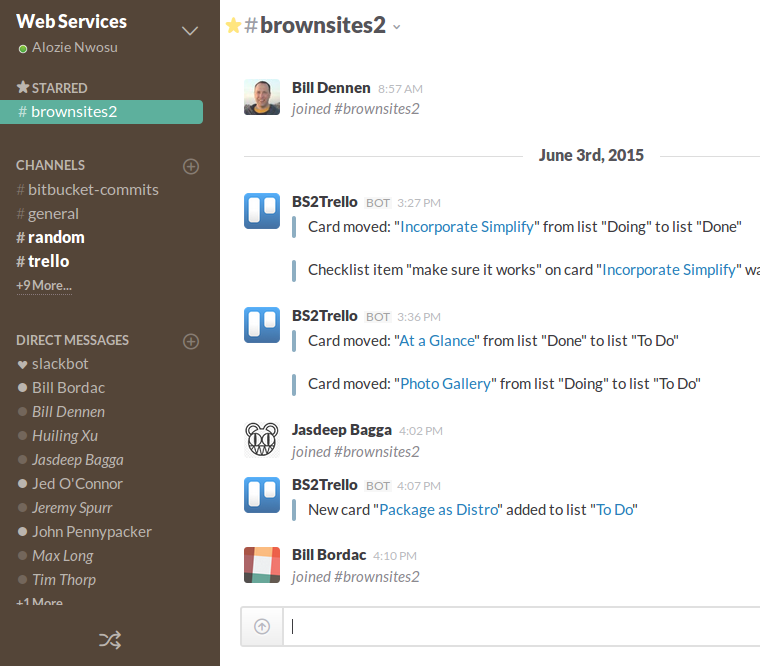Click Alozie Nwosu's green presence status dot

pyautogui.click(x=22, y=49)
